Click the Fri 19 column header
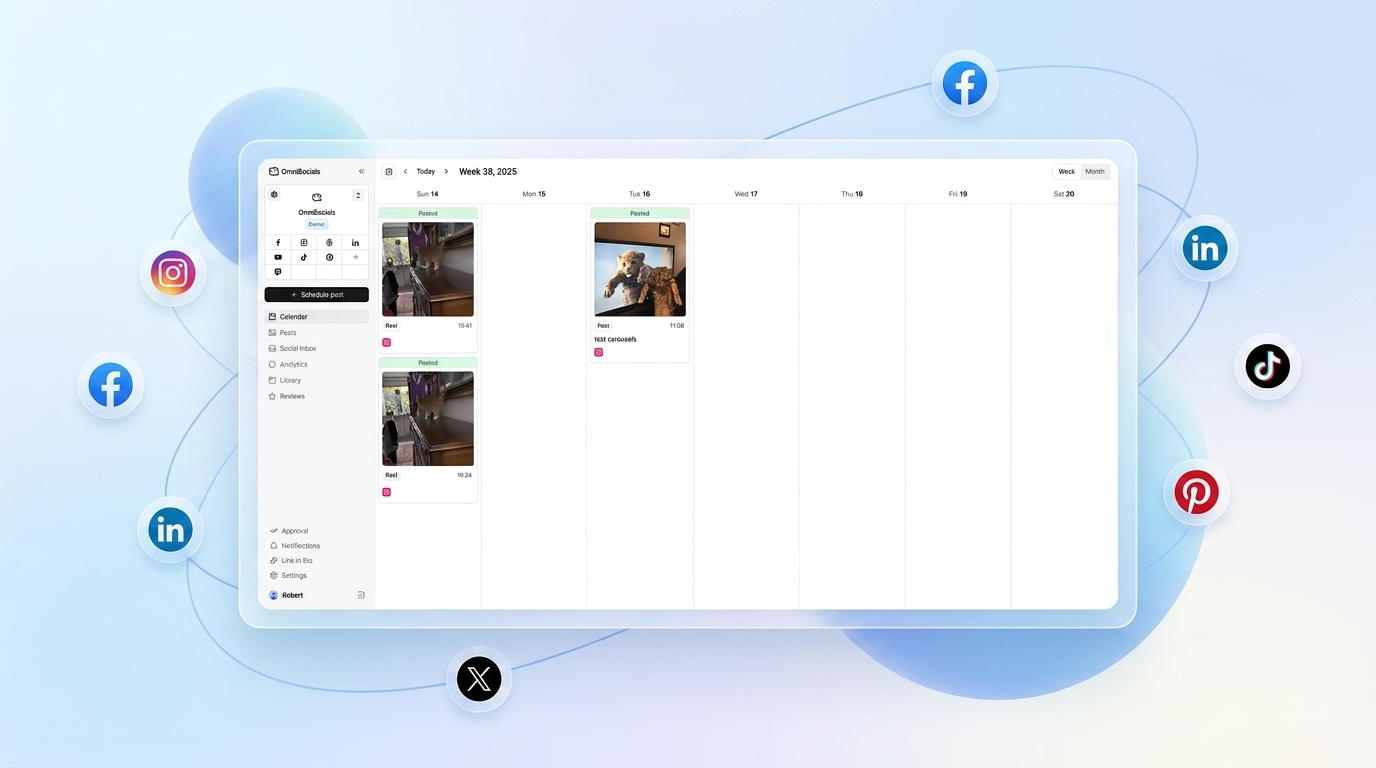Screen dimensions: 1376x768 (x=958, y=194)
